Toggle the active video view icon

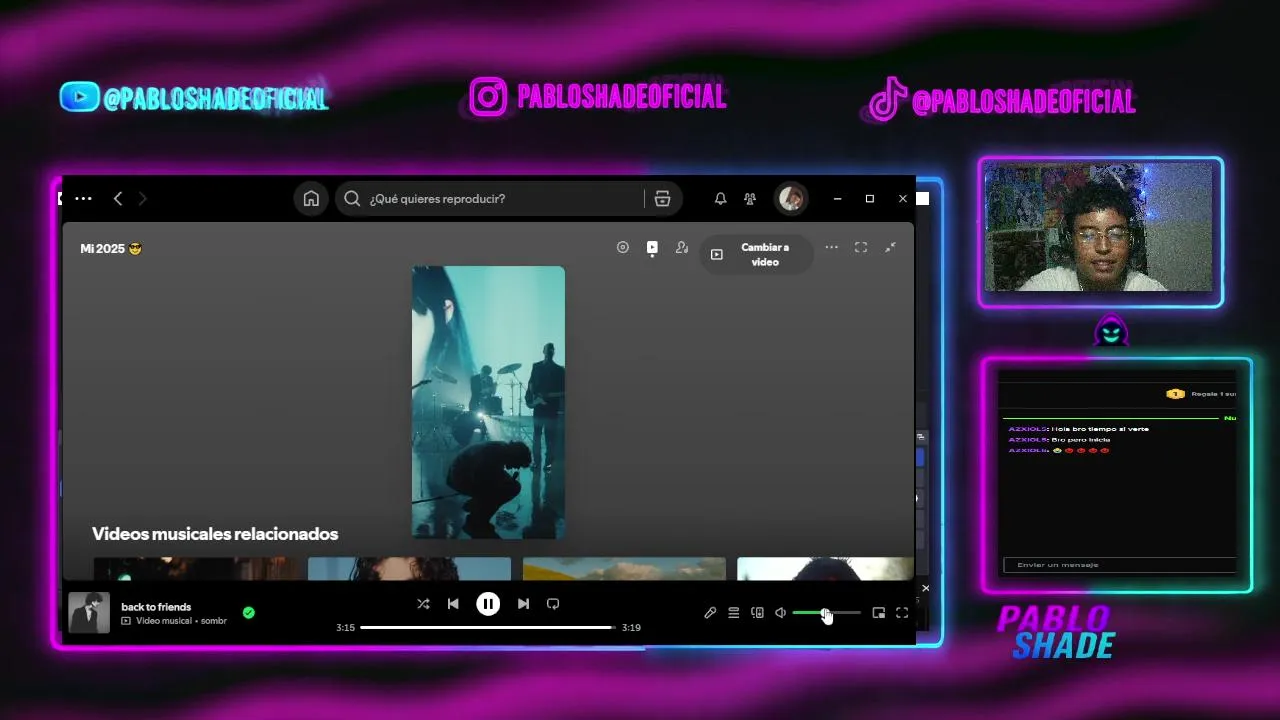(x=652, y=247)
